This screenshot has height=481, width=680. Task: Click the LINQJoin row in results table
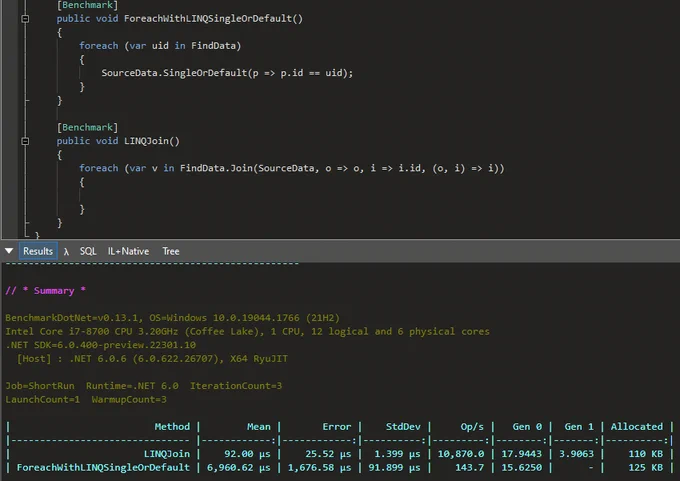coord(340,454)
